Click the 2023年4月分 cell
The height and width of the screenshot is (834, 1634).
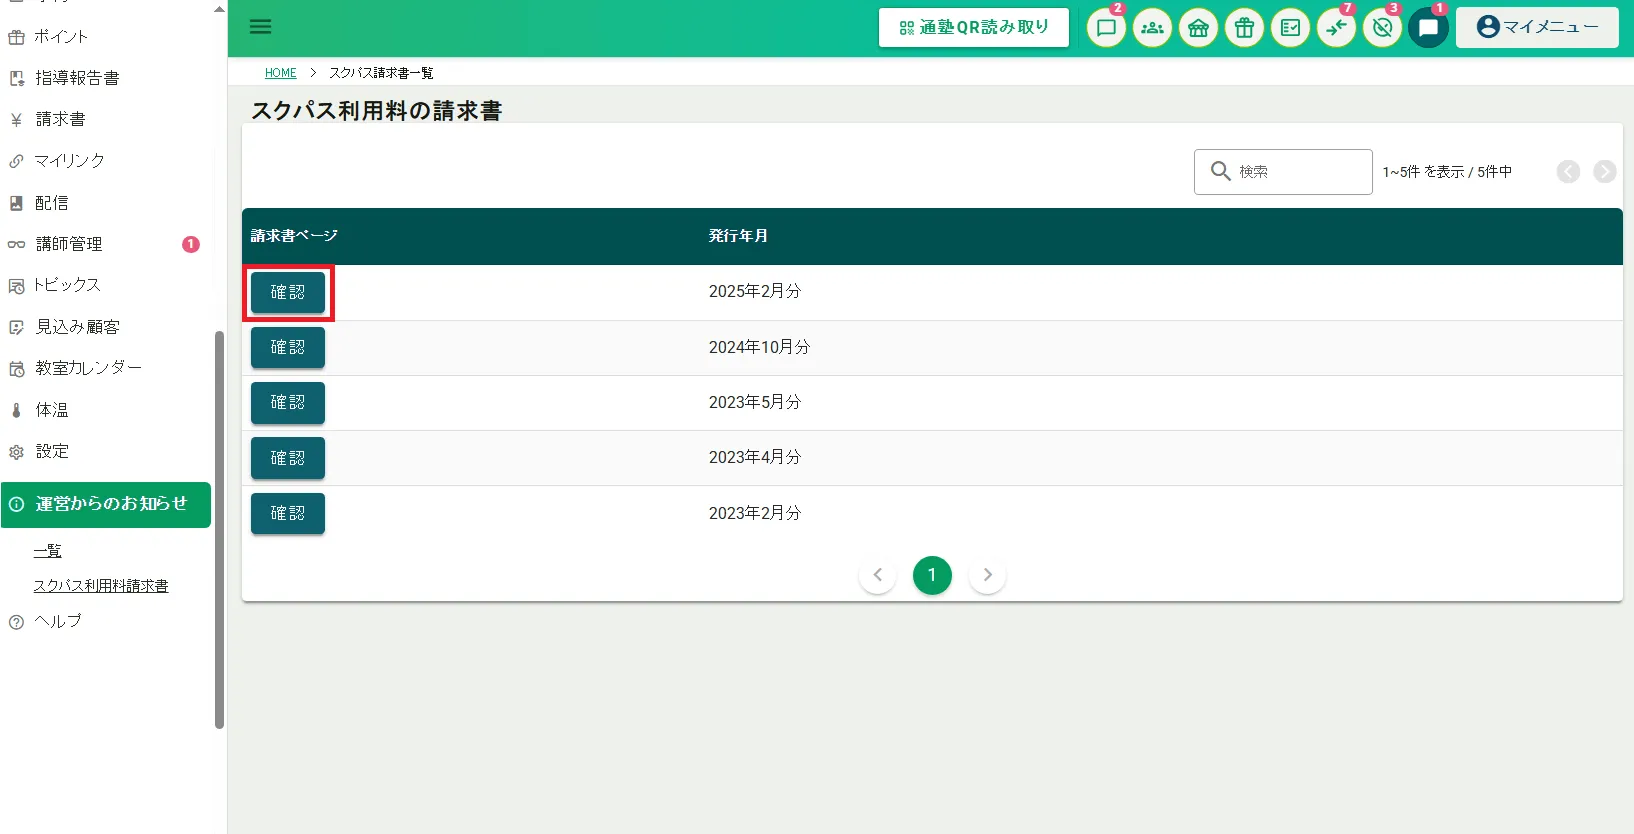755,457
